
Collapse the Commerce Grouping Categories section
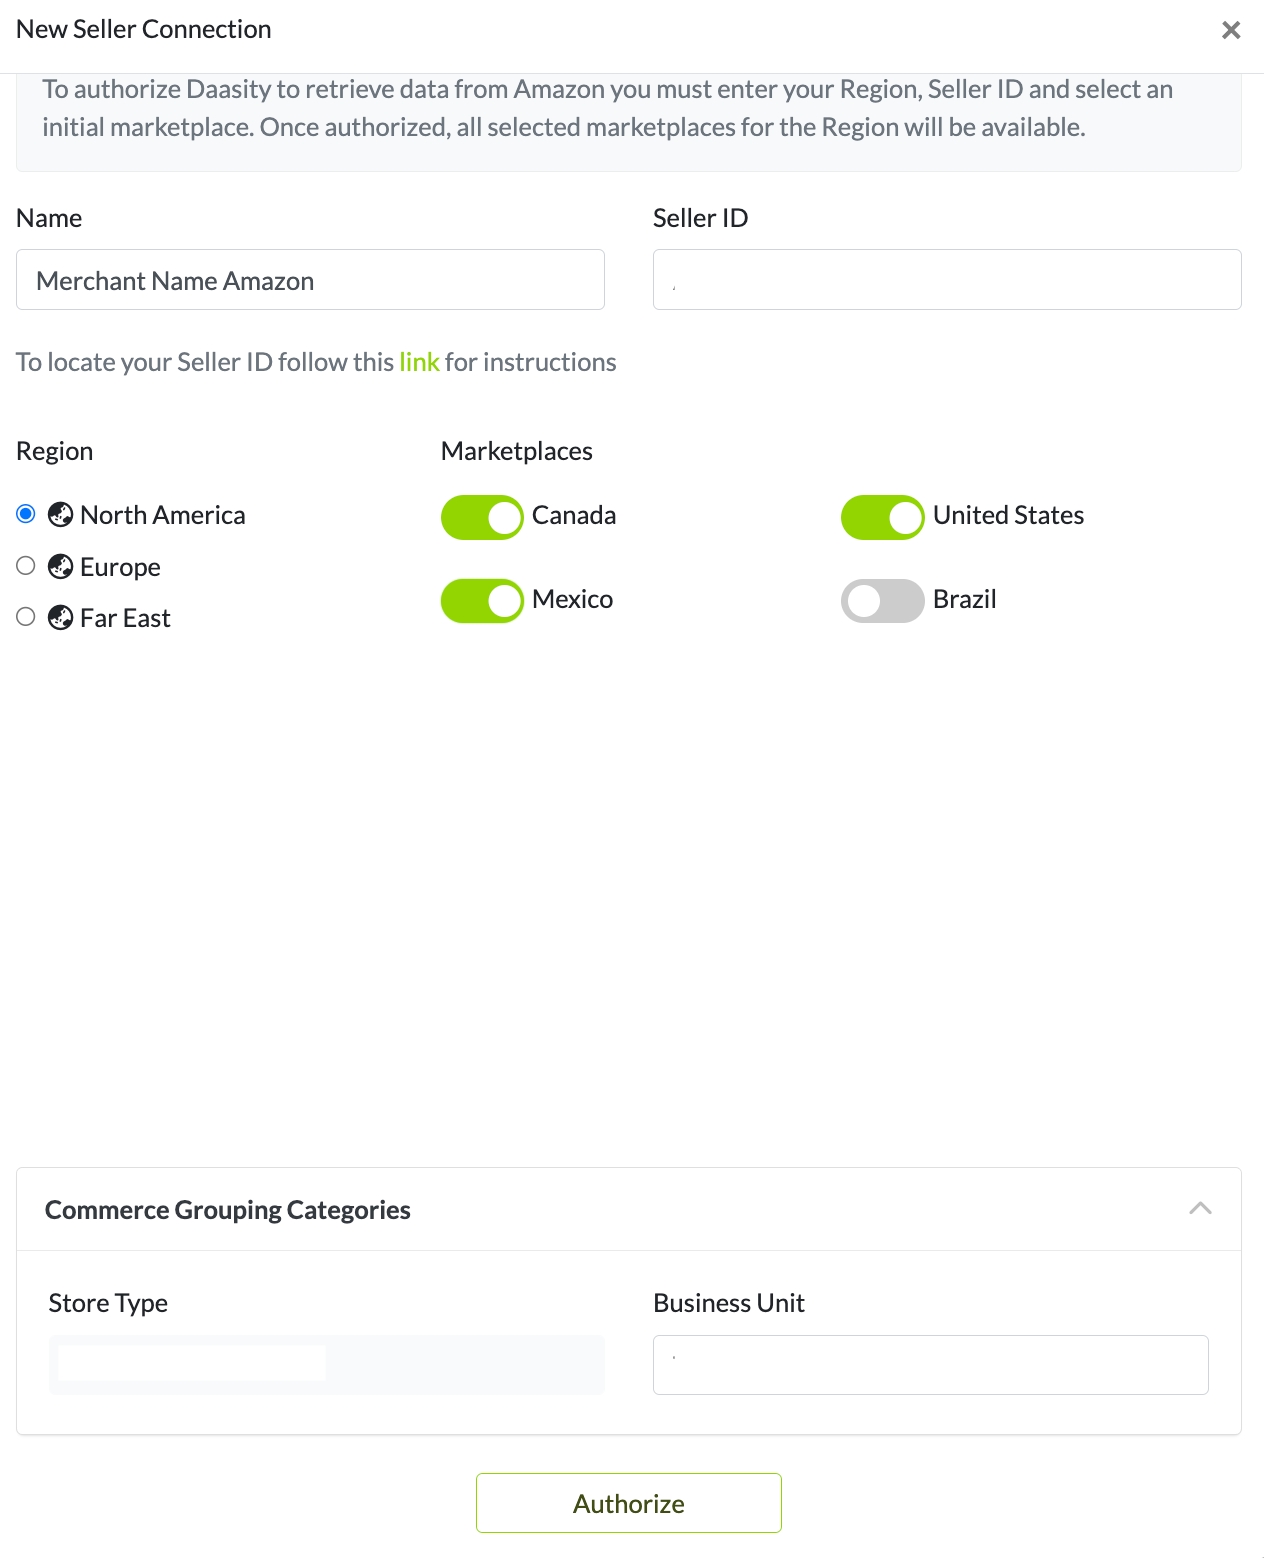pyautogui.click(x=1200, y=1209)
